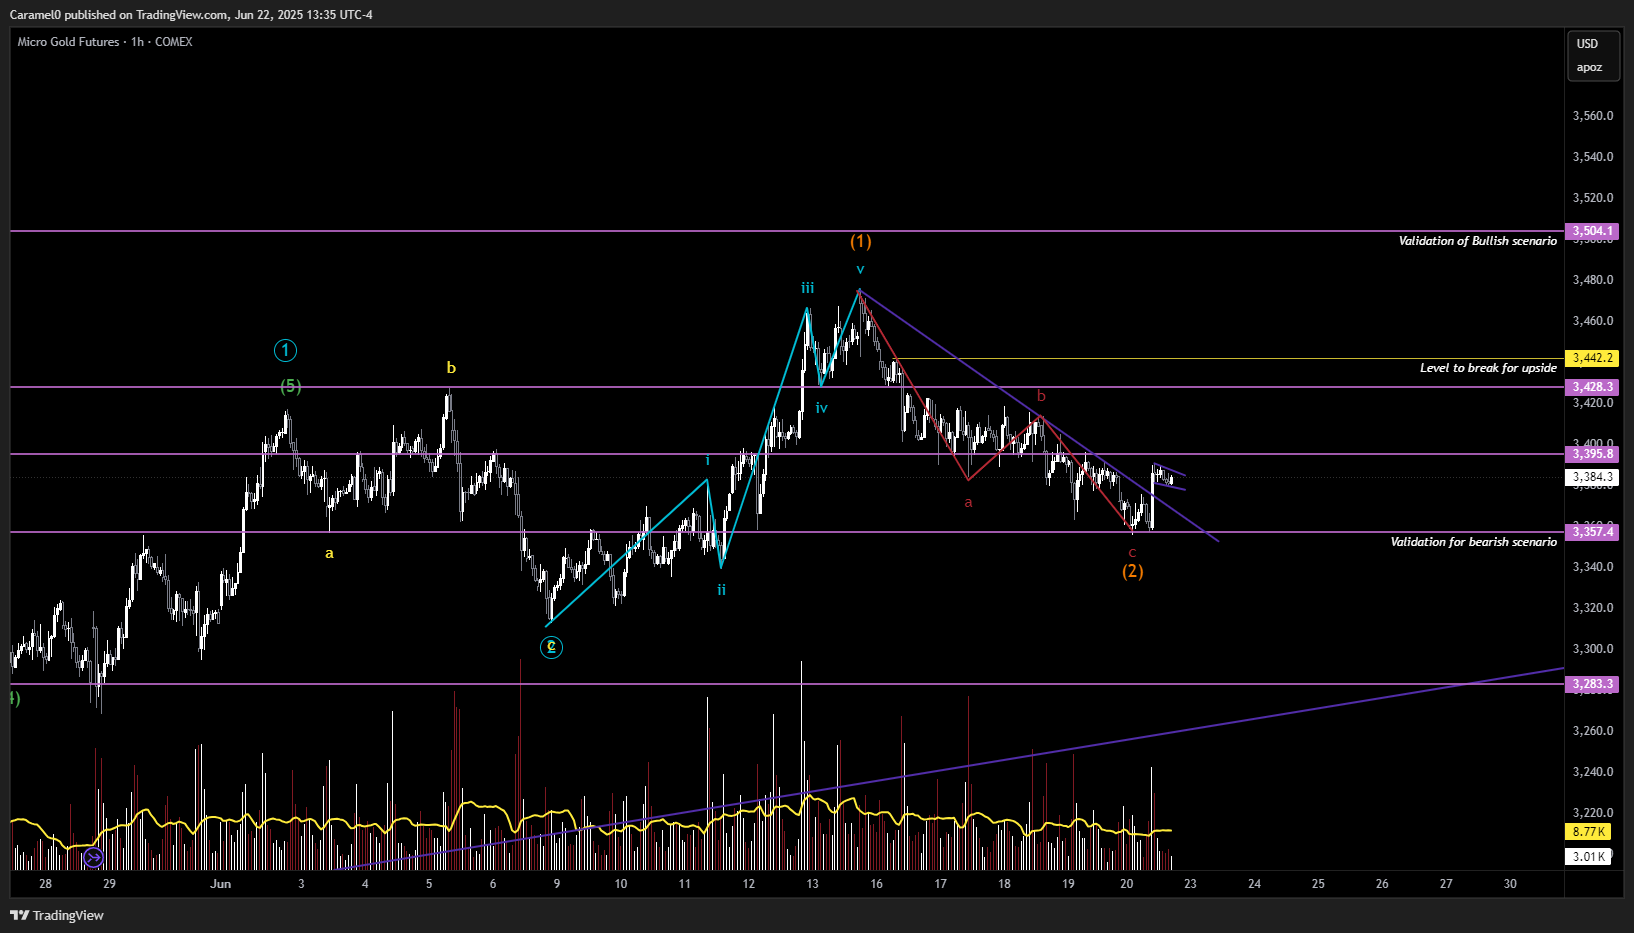Image resolution: width=1634 pixels, height=933 pixels.
Task: Click the 3,460.0 price axis label
Action: point(1593,321)
